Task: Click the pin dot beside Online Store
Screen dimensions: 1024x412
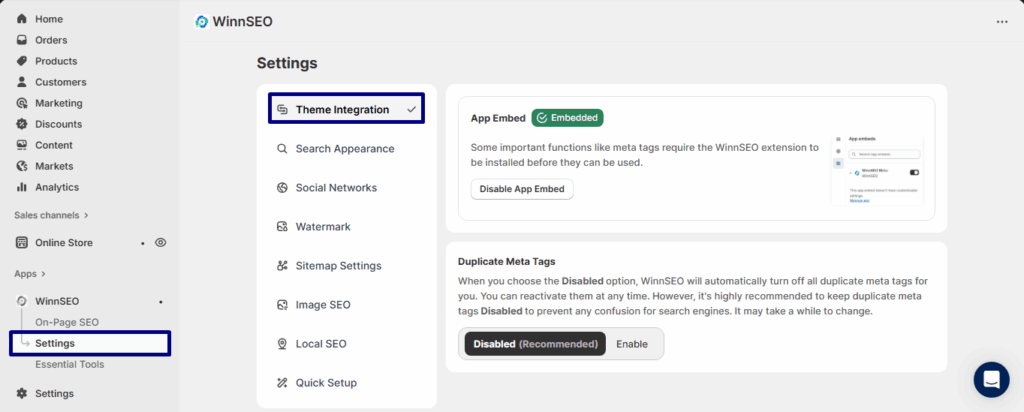Action: [x=142, y=243]
